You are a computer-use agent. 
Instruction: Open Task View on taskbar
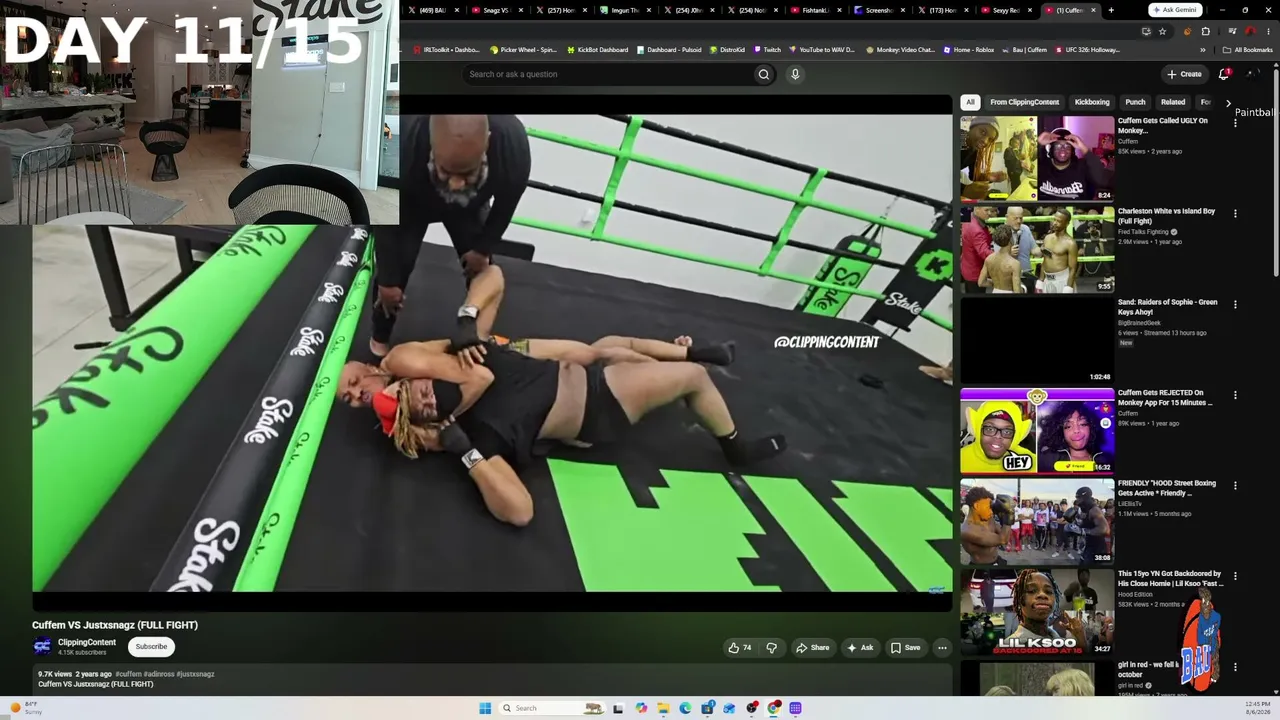[618, 708]
